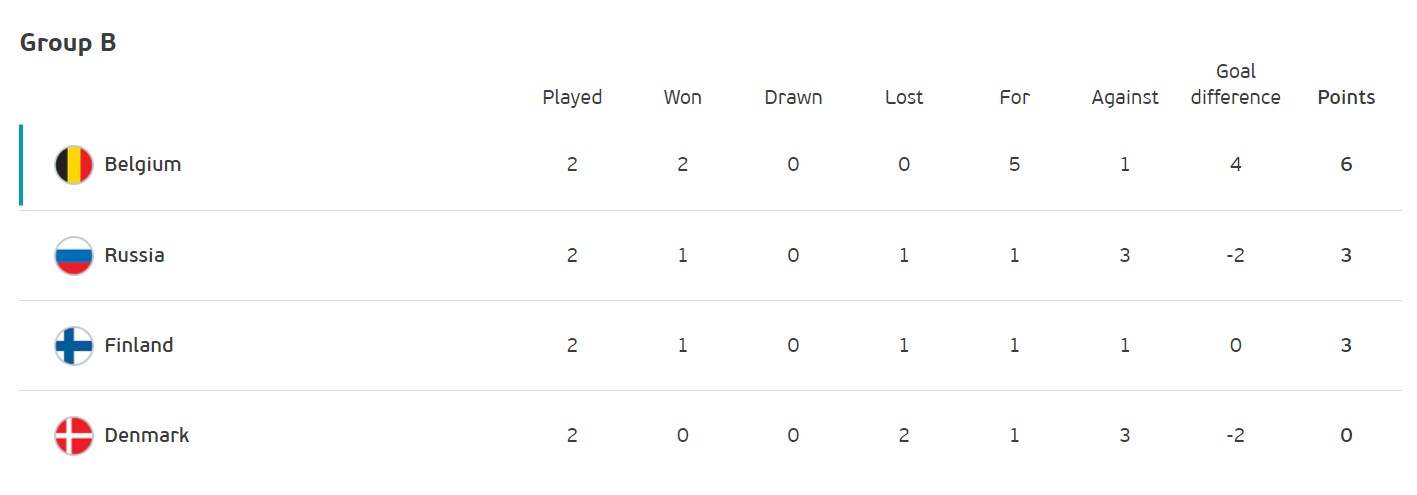Click the Denmark flag icon
The width and height of the screenshot is (1417, 495).
pyautogui.click(x=73, y=435)
